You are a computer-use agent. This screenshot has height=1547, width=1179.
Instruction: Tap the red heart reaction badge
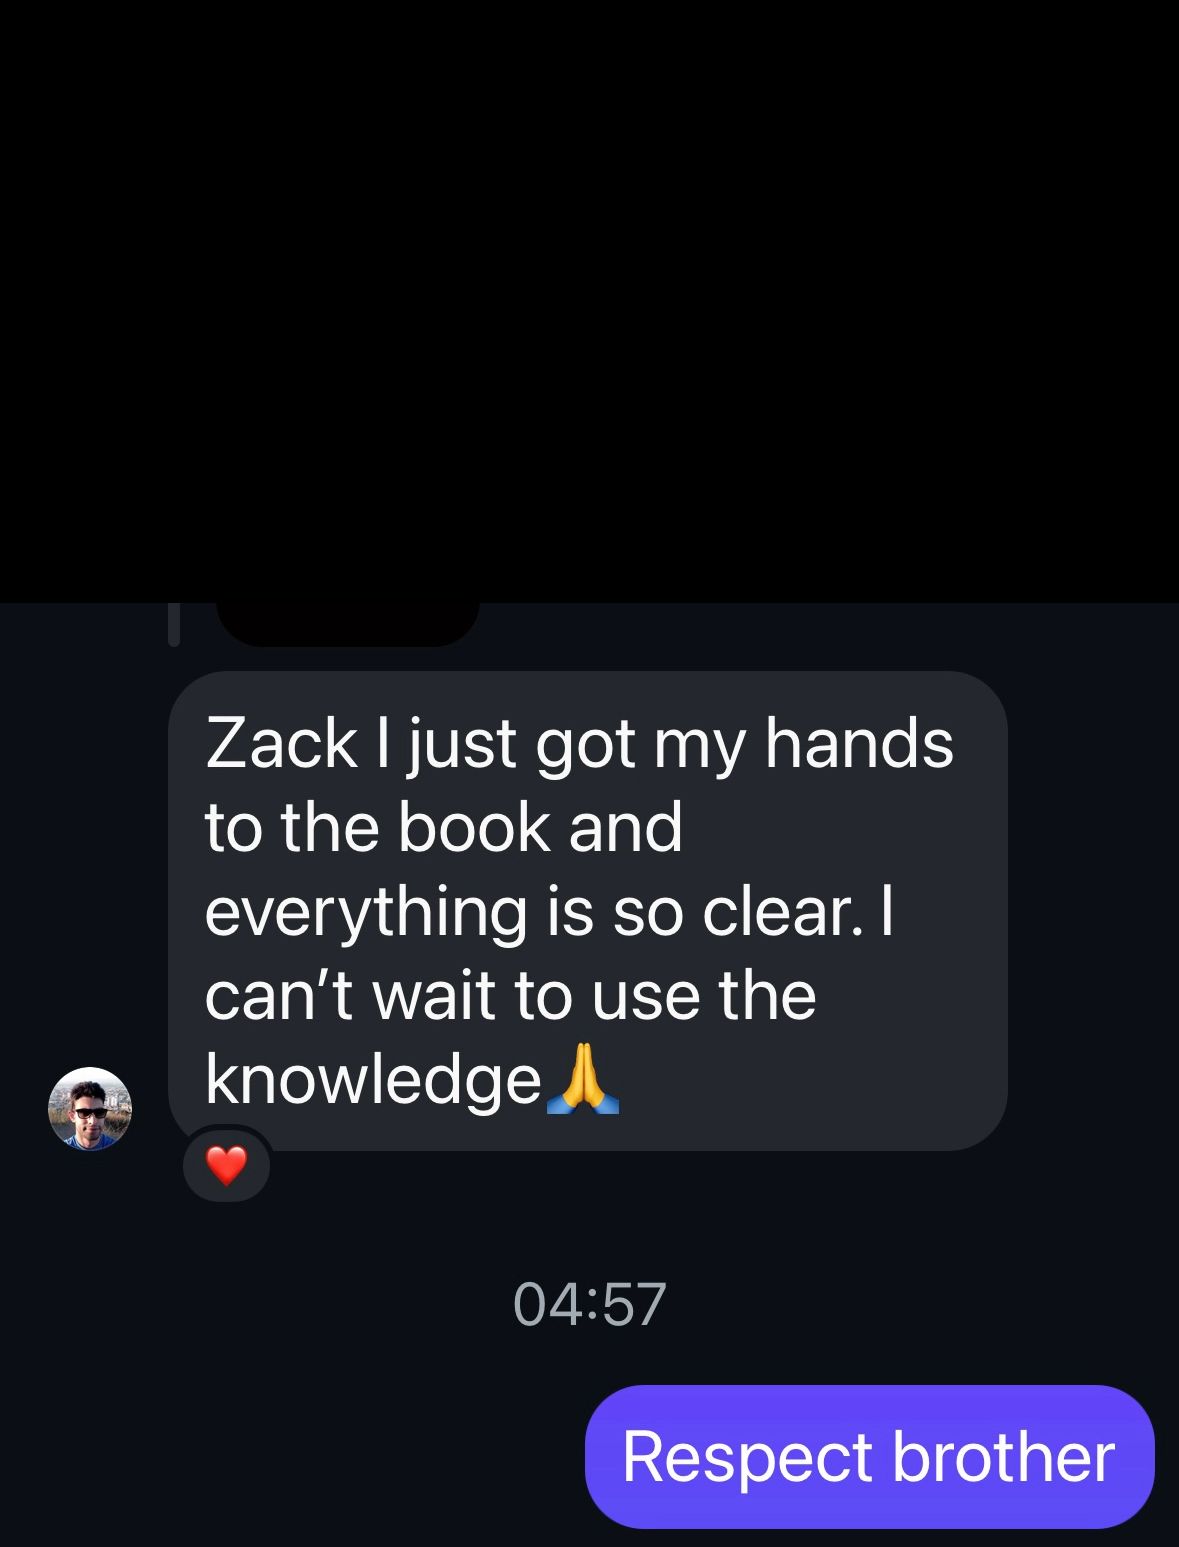coord(226,1165)
